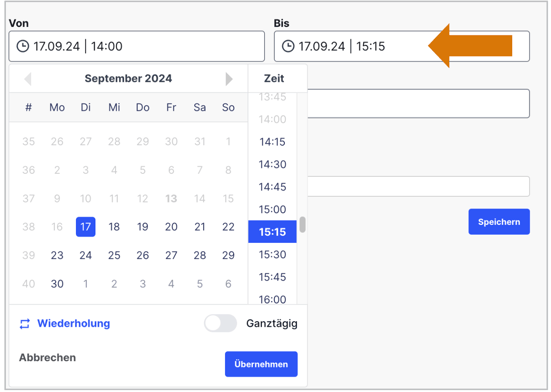Save the entry with Speichern

pyautogui.click(x=499, y=222)
